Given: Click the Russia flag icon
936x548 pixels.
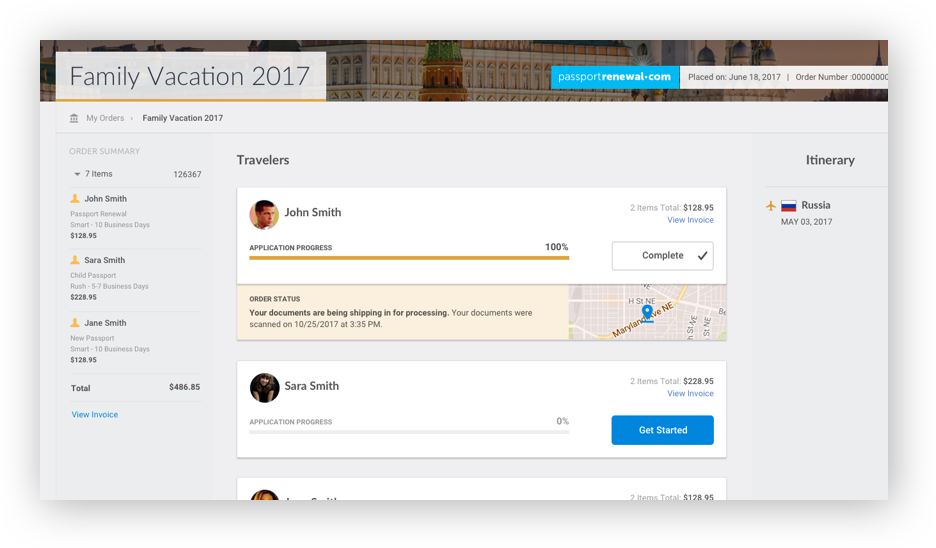Looking at the screenshot, I should click(x=789, y=206).
